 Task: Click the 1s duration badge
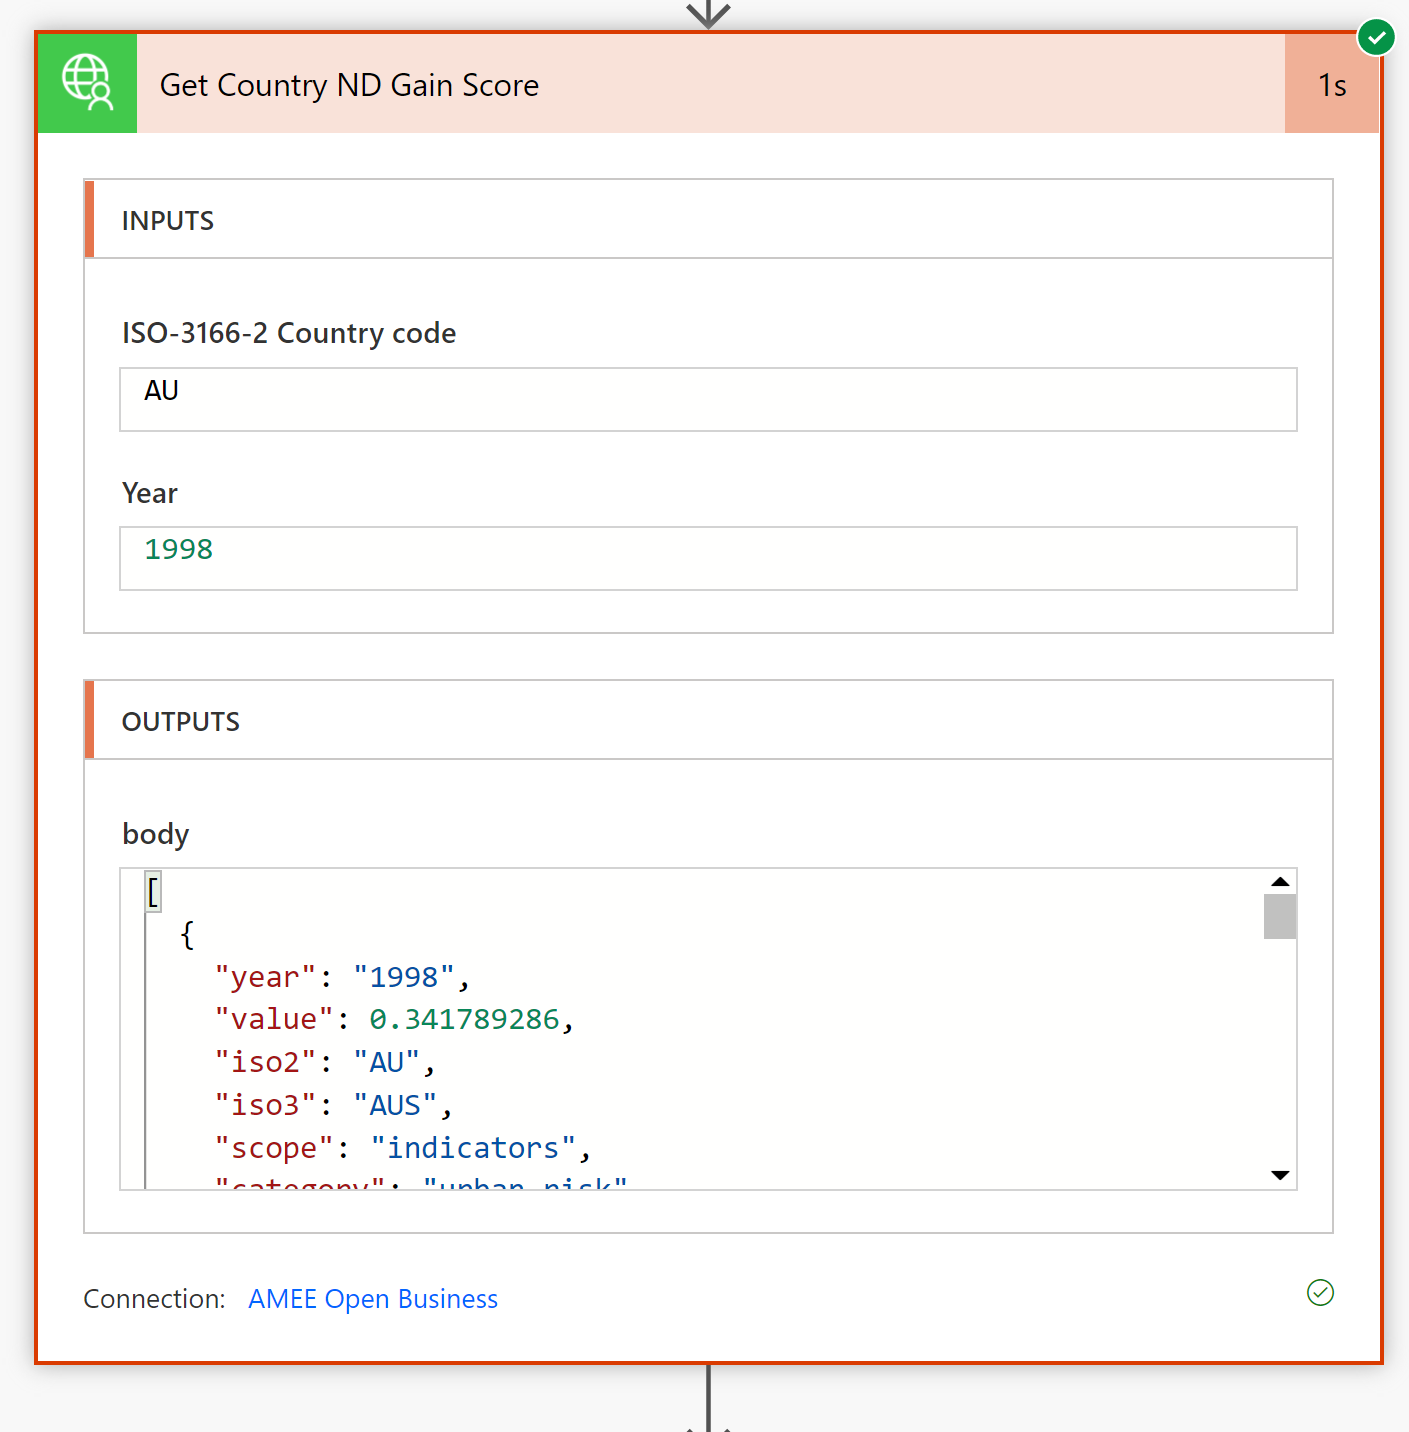(1332, 85)
